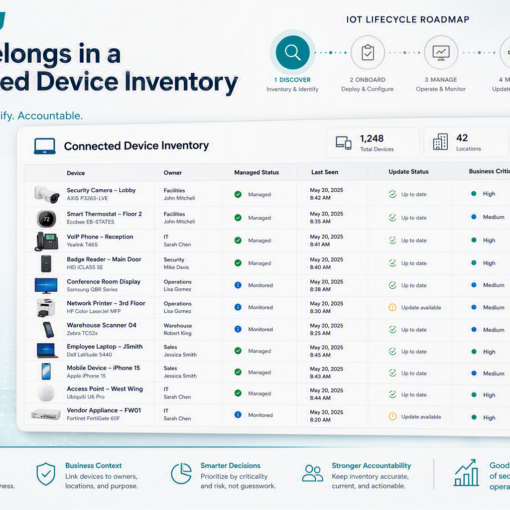This screenshot has height=510, width=510.
Task: Open the Security Camera – Lobby thumbnail
Action: click(47, 194)
